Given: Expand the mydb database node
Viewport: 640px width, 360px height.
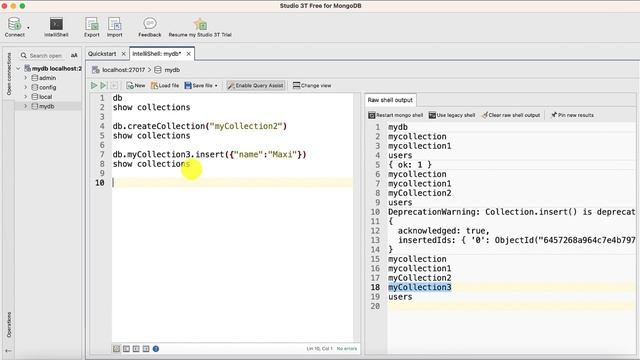Looking at the screenshot, I should [x=26, y=106].
